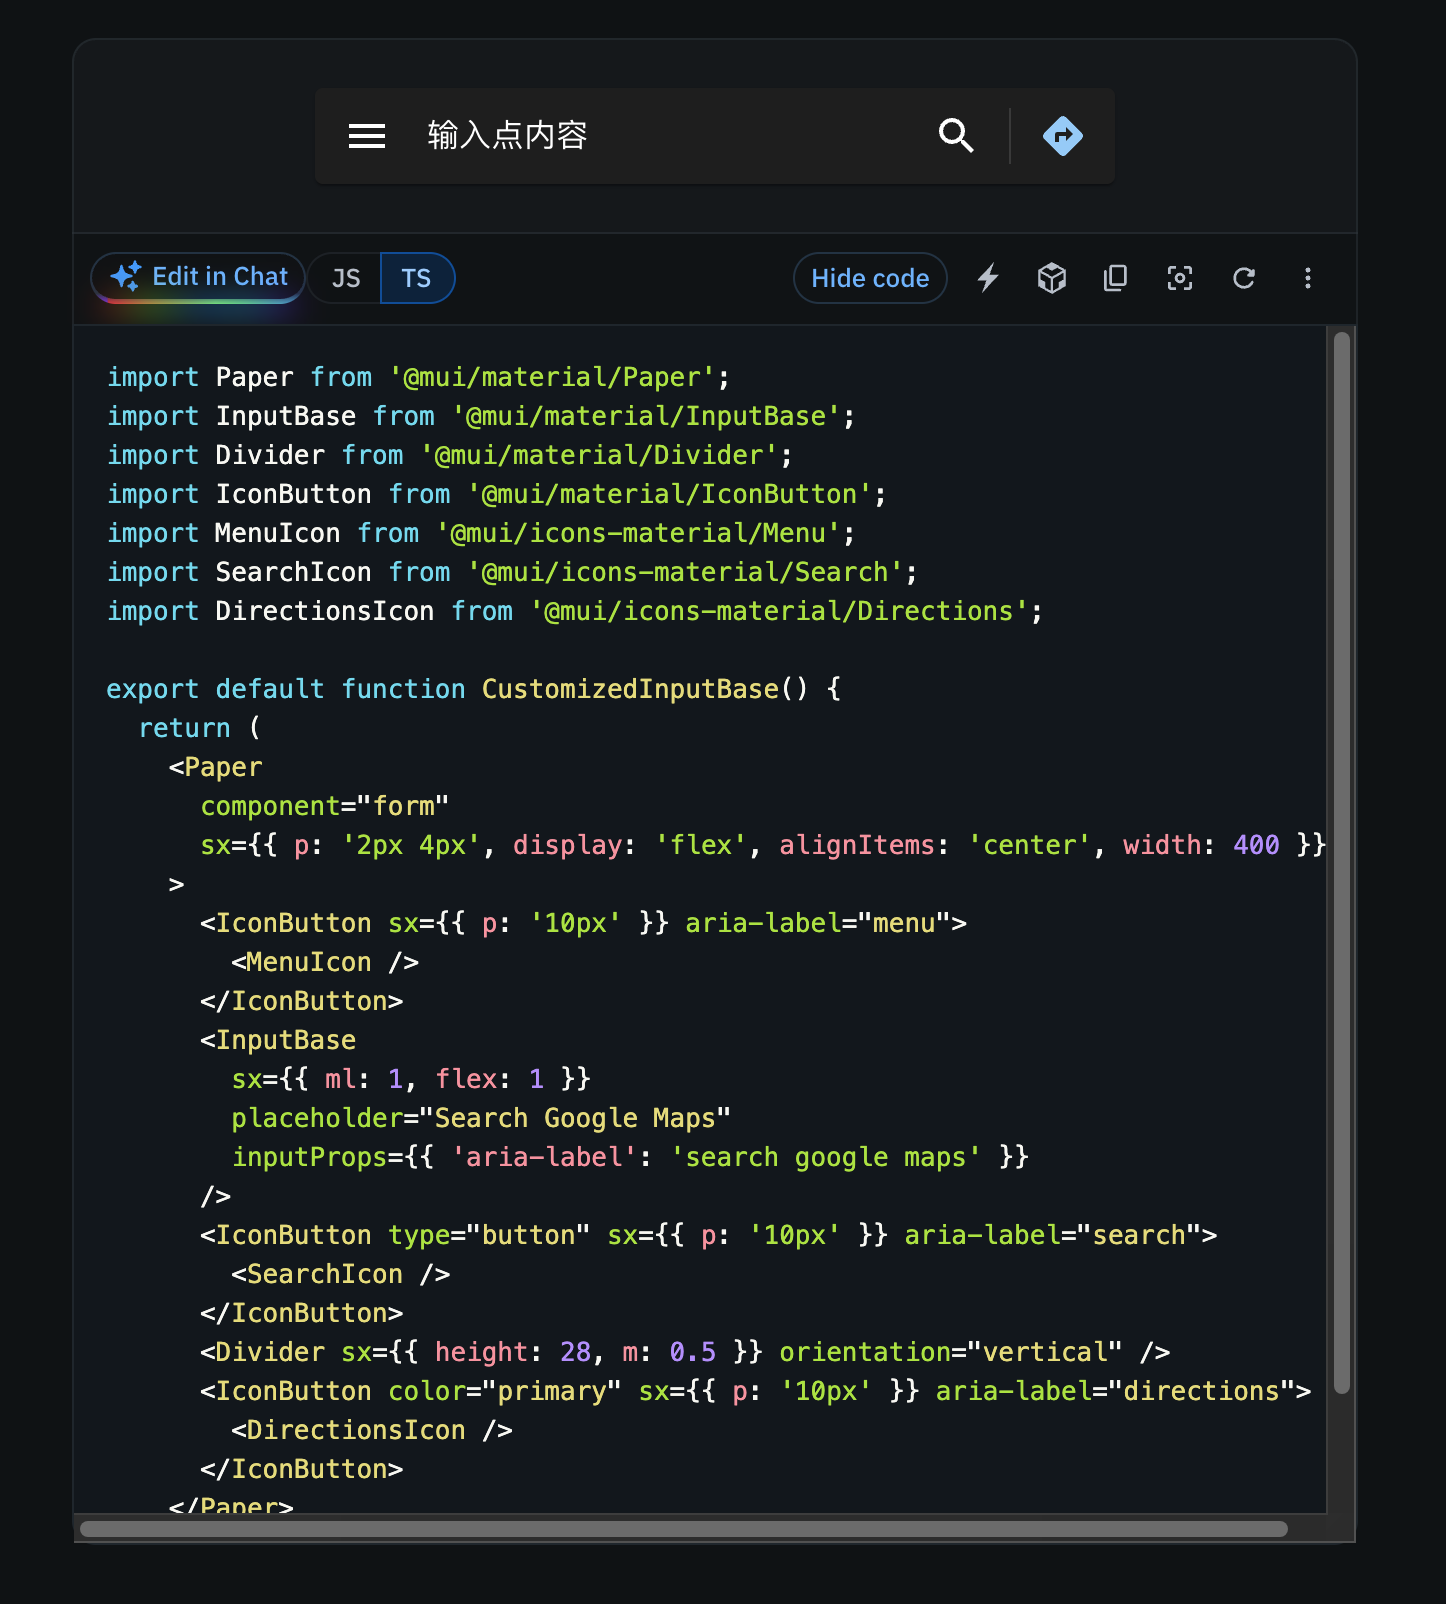Click '@mui/icons-material/Directions' import string
The width and height of the screenshot is (1446, 1604).
coord(779,611)
